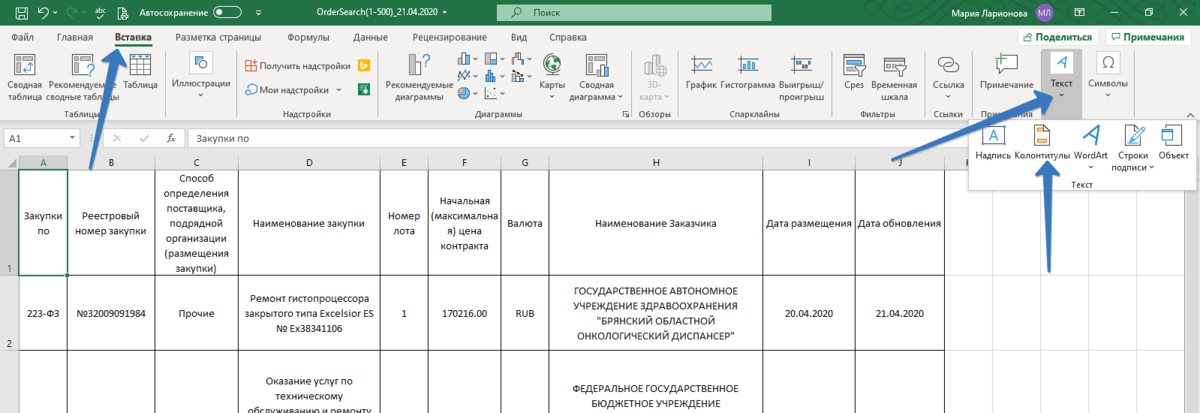Insert statistic chart icon

click(x=492, y=77)
